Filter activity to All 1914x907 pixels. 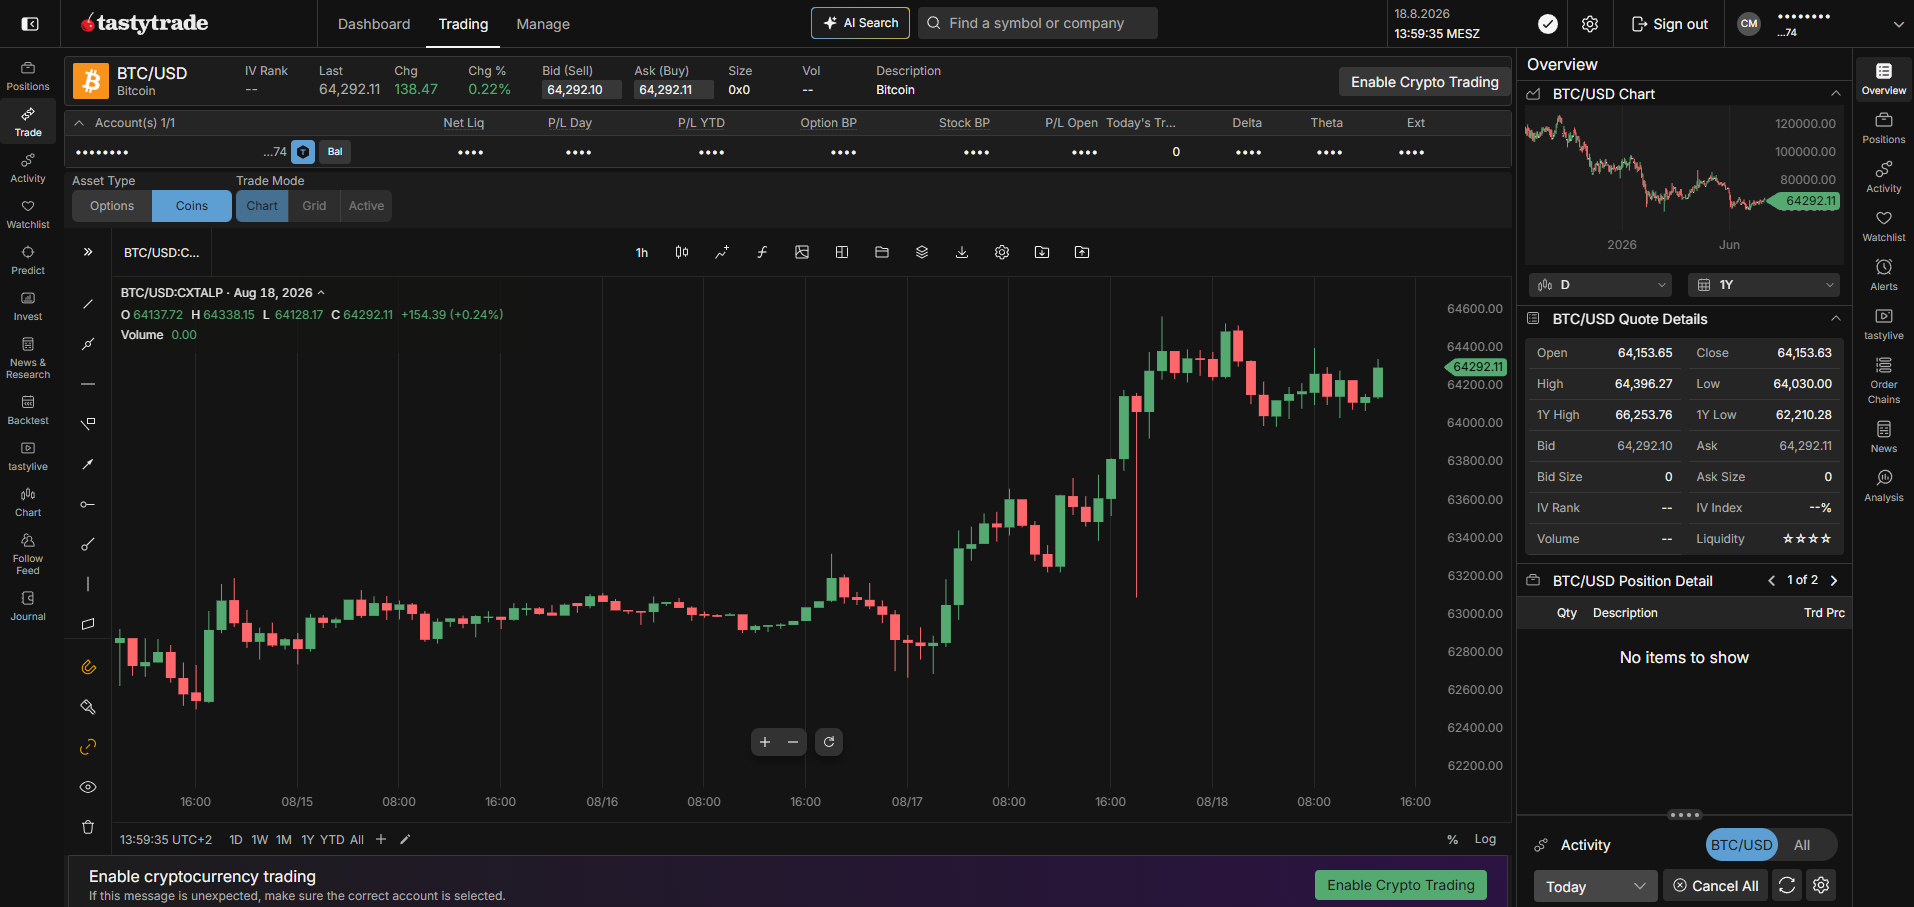pyautogui.click(x=1802, y=845)
